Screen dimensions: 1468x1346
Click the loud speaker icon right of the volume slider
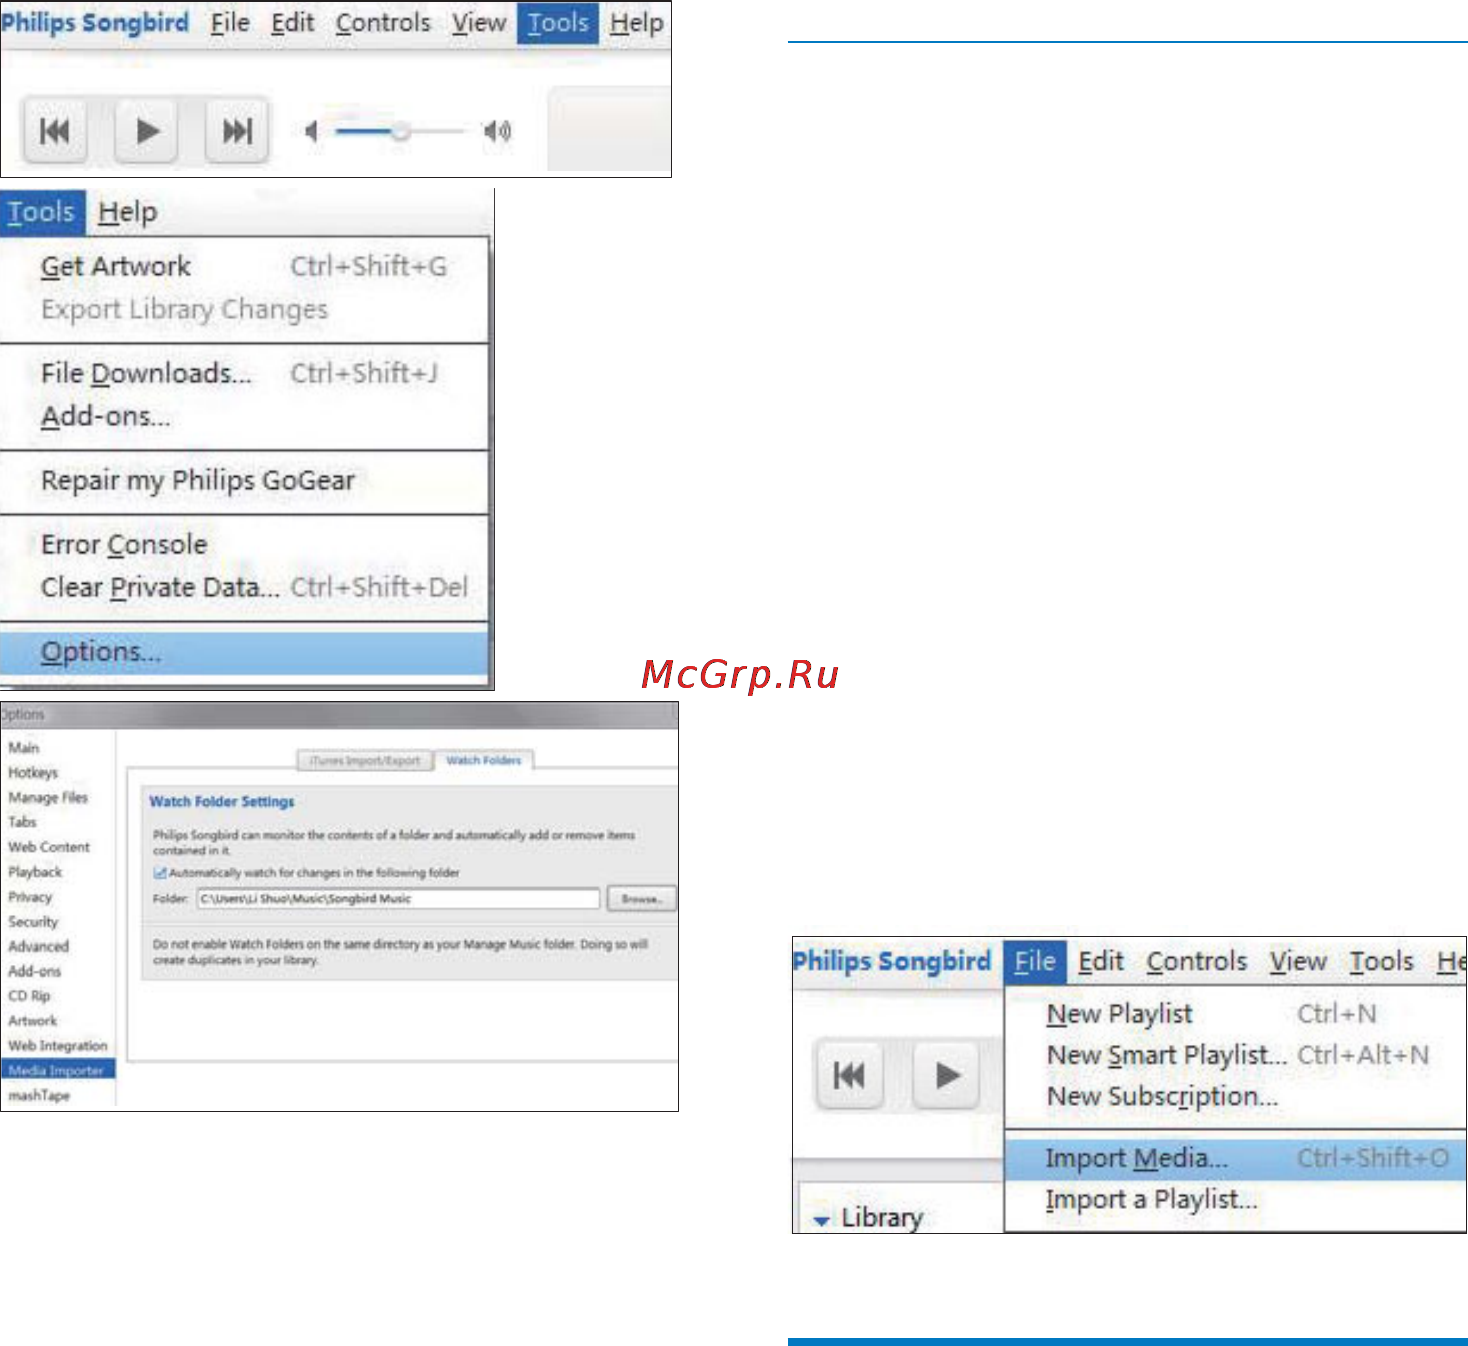coord(497,131)
